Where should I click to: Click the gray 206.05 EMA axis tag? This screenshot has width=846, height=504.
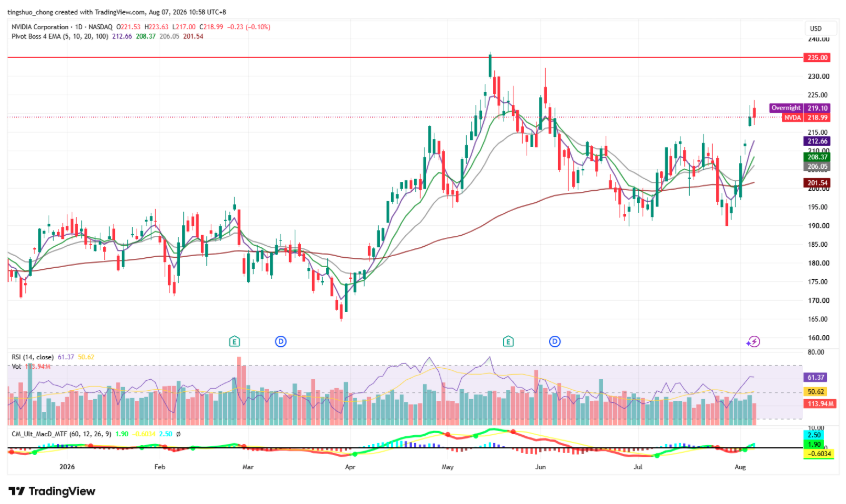pyautogui.click(x=816, y=167)
